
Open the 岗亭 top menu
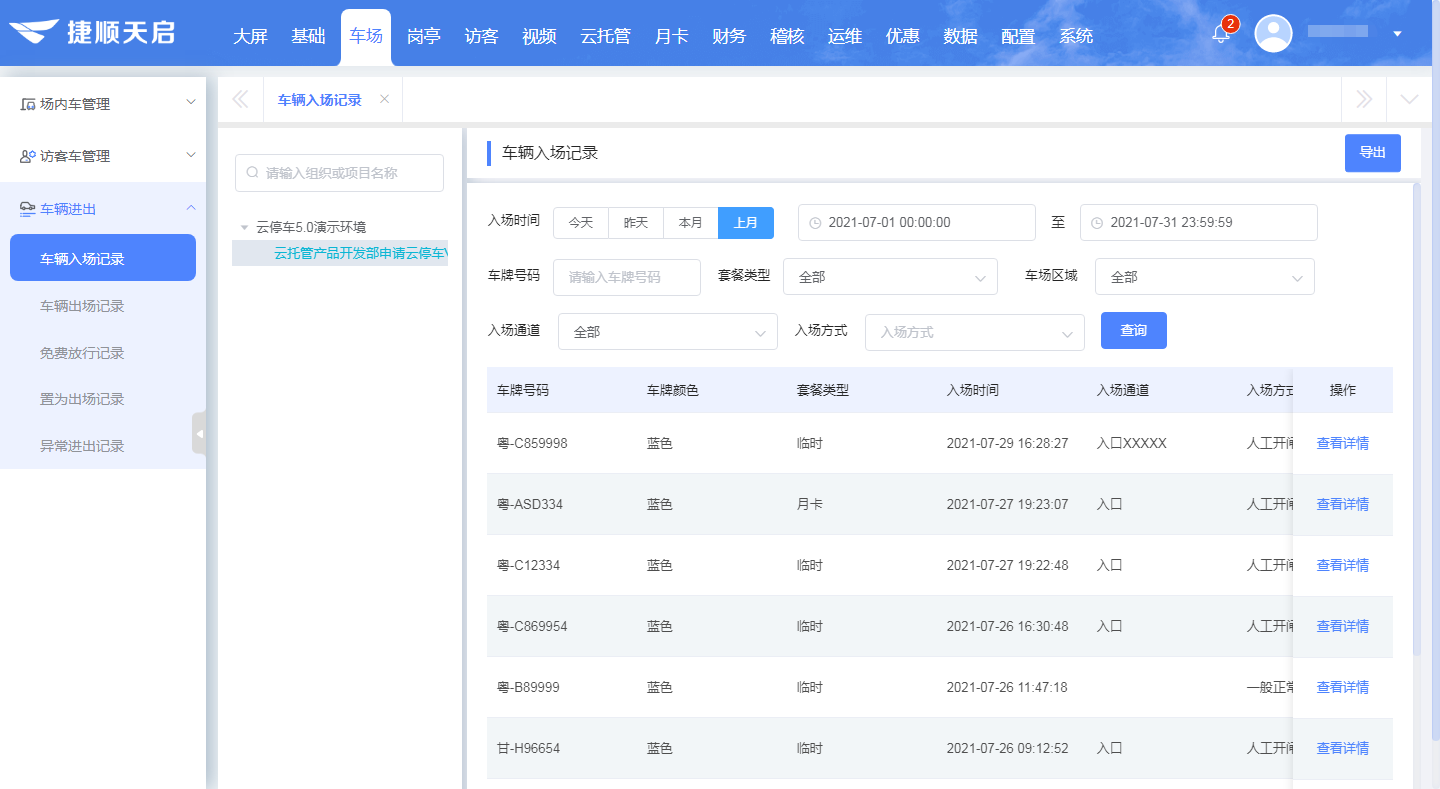point(424,37)
